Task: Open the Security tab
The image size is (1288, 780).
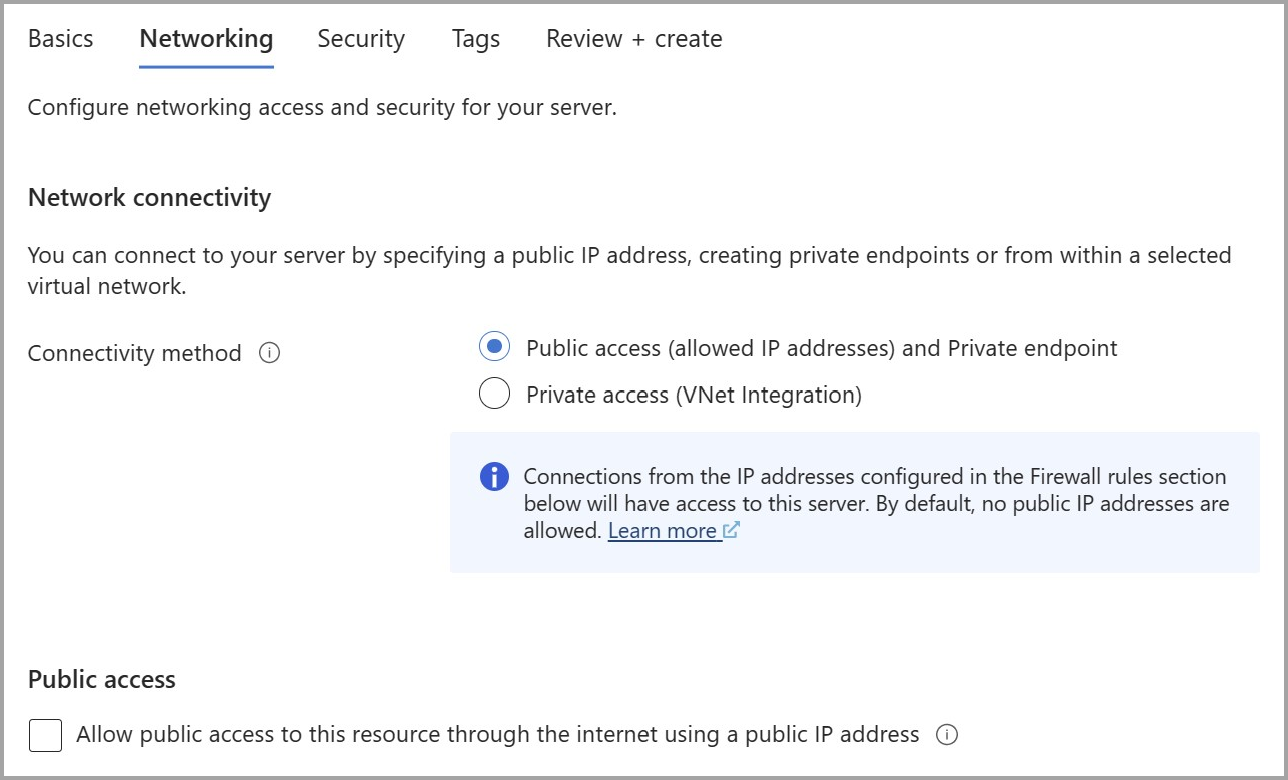Action: point(361,39)
